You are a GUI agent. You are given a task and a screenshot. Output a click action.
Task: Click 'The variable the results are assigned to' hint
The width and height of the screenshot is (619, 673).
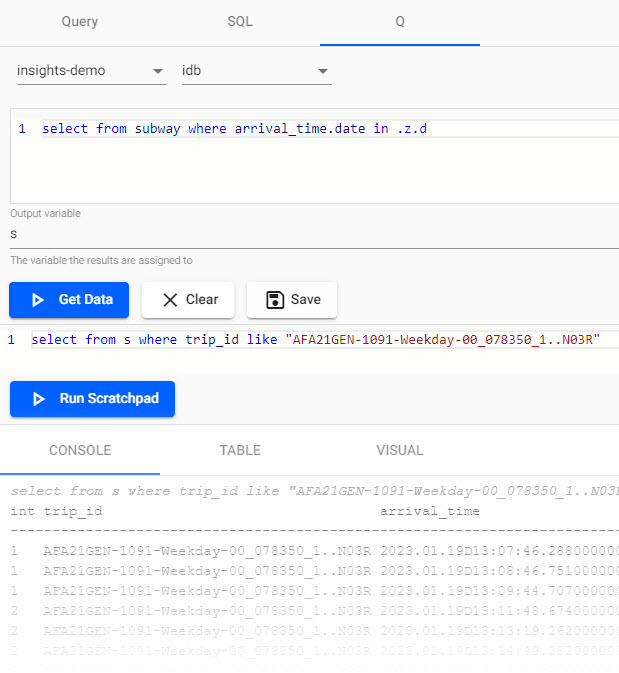click(x=101, y=261)
